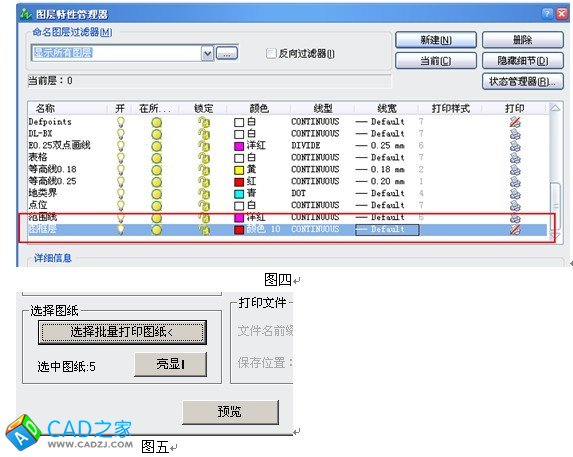This screenshot has width=573, height=457.
Task: Toggle the light bulb for Defpoints layer
Action: [x=120, y=122]
